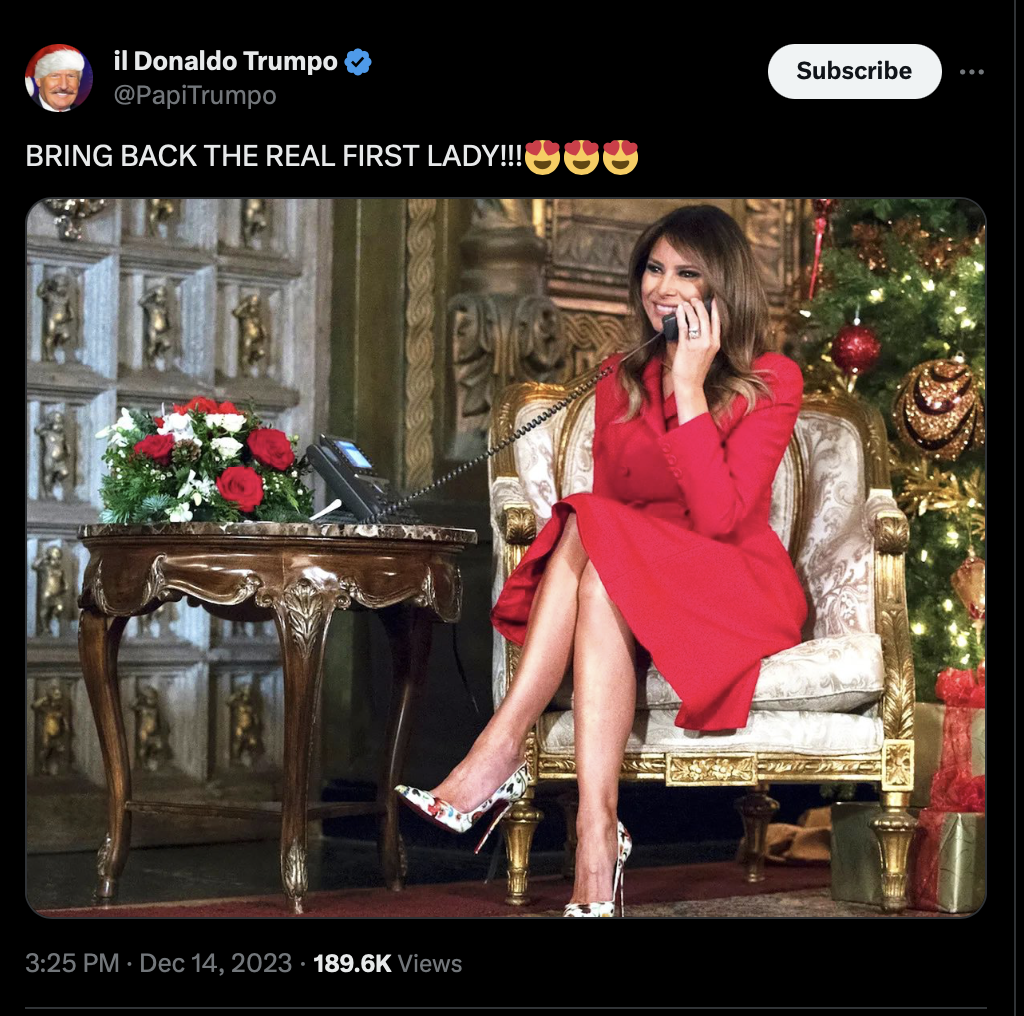This screenshot has width=1024, height=1016.
Task: Click the blue verified checkmark badge
Action: point(358,61)
